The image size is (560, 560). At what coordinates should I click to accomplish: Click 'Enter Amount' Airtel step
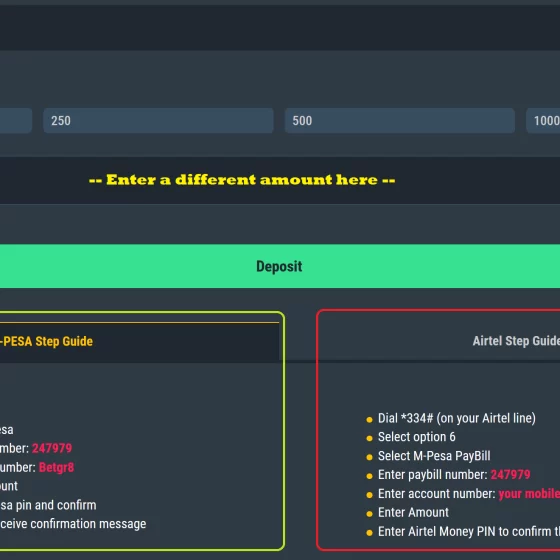[x=413, y=512]
